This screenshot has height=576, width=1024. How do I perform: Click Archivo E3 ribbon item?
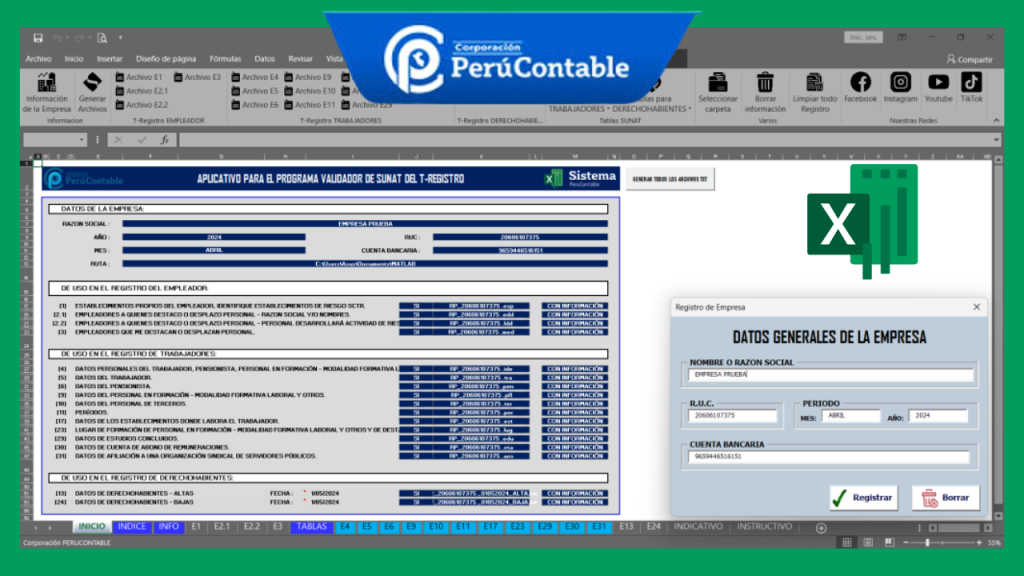tap(197, 77)
